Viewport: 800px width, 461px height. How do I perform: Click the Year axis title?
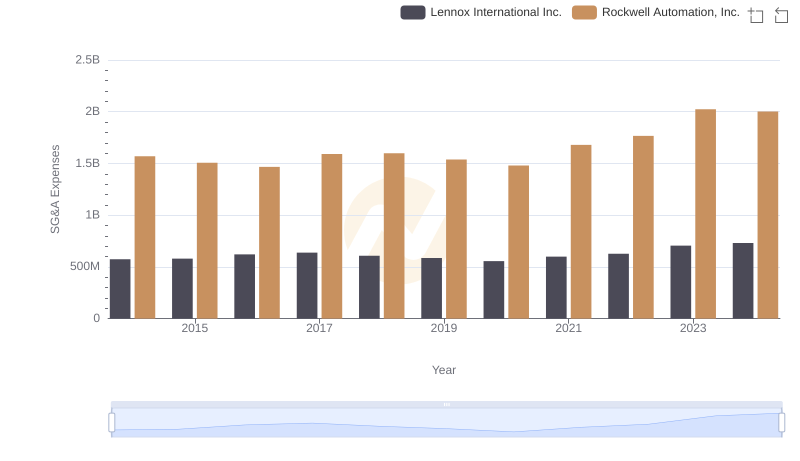(444, 370)
